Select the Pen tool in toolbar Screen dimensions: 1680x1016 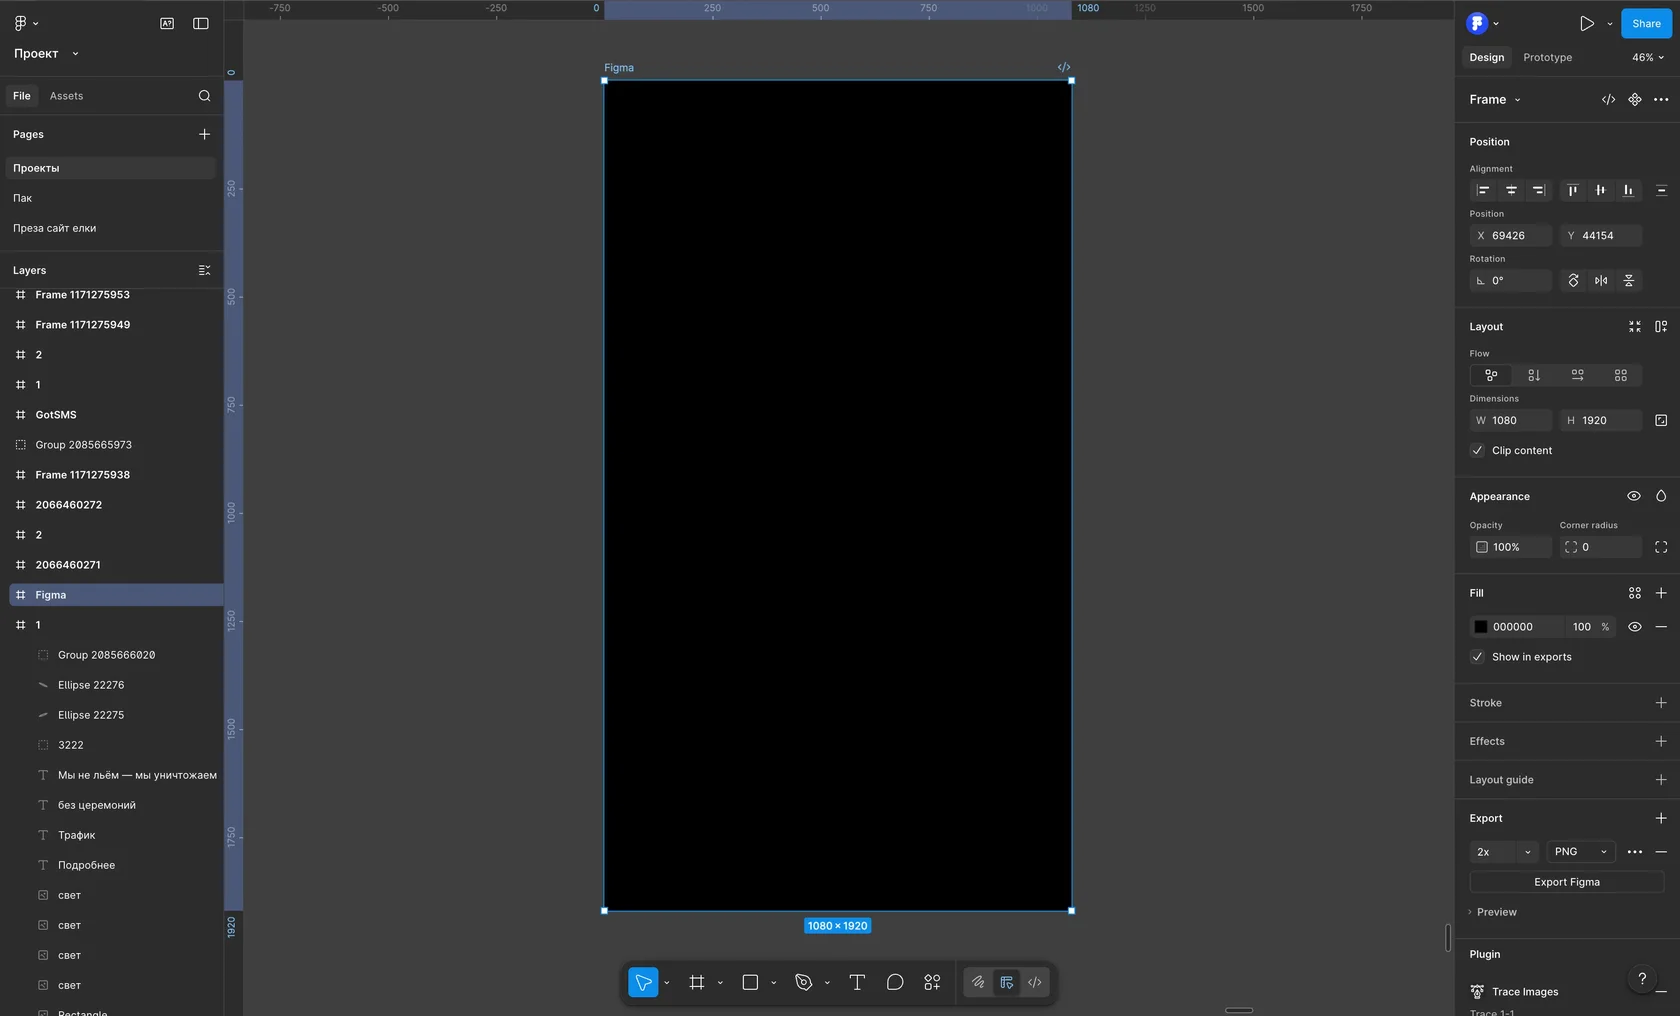coord(803,982)
